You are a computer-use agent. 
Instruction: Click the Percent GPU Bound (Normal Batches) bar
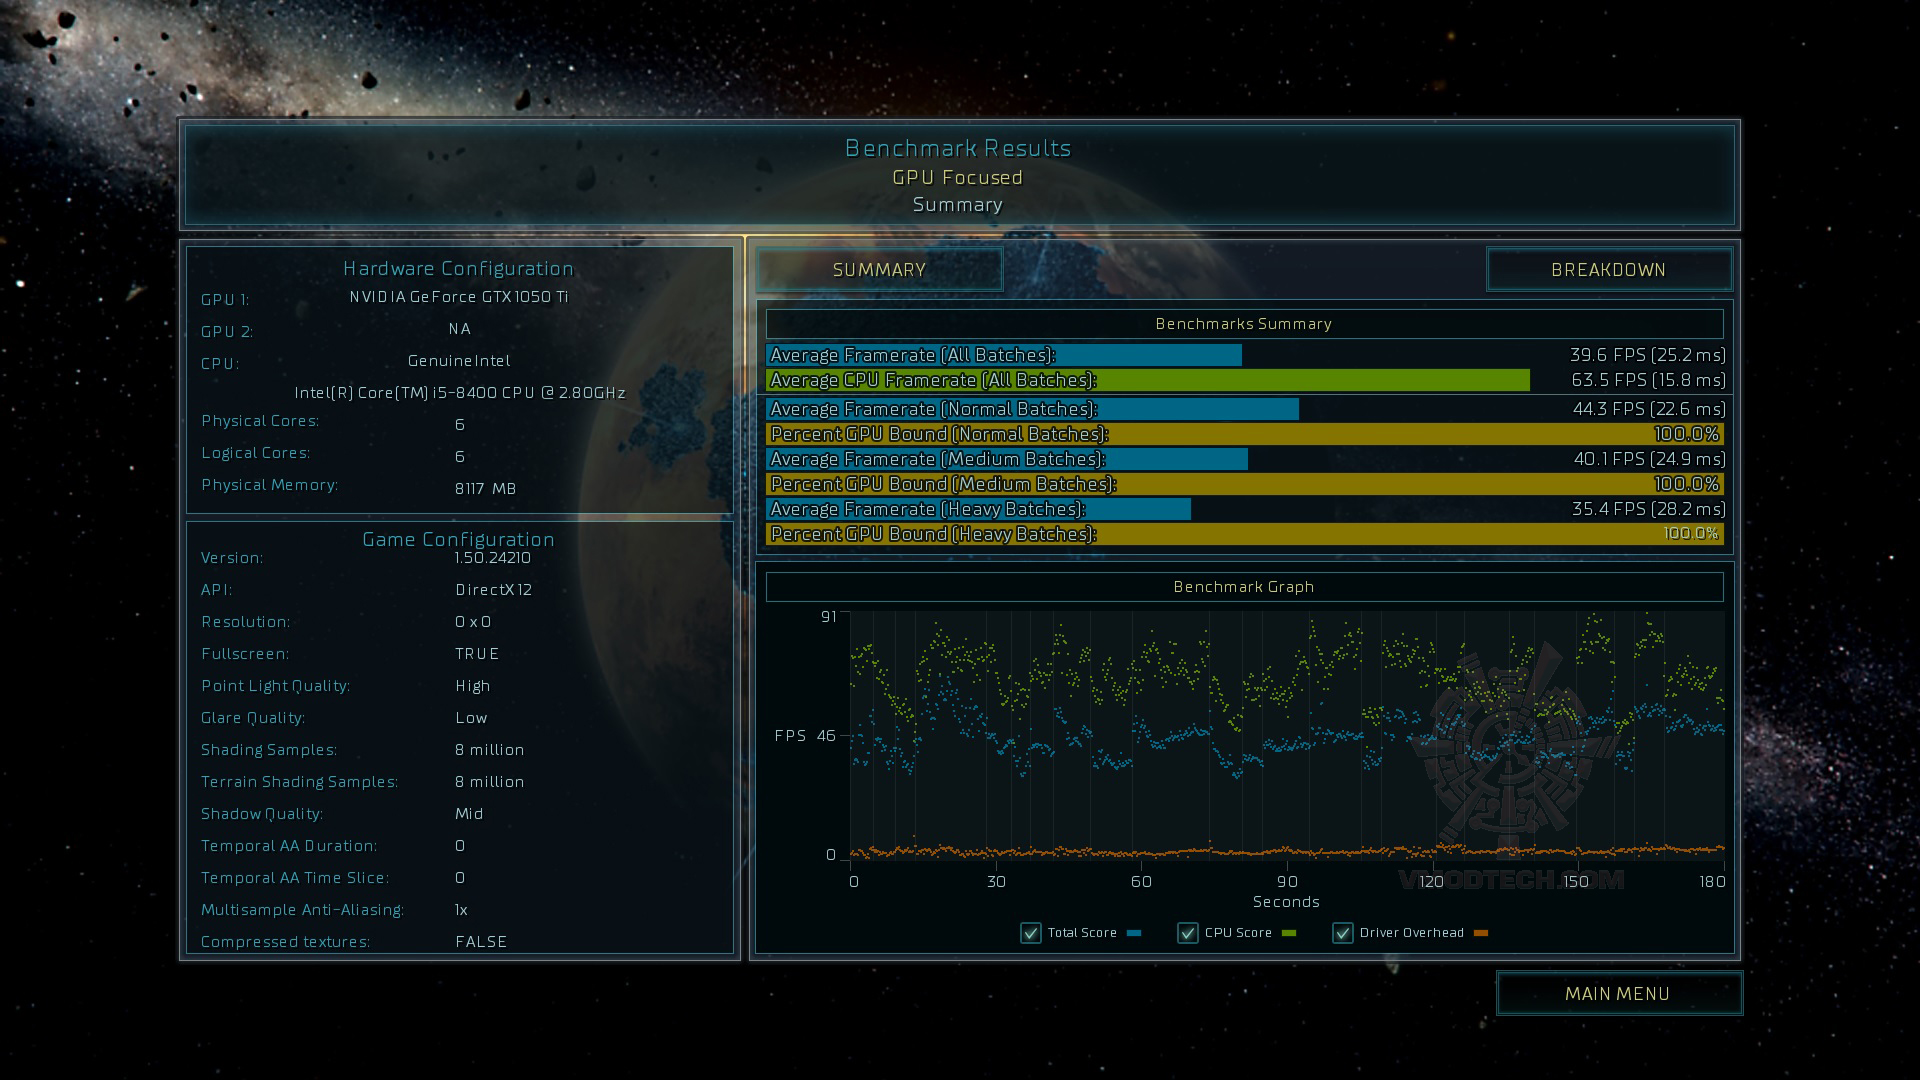coord(1244,434)
